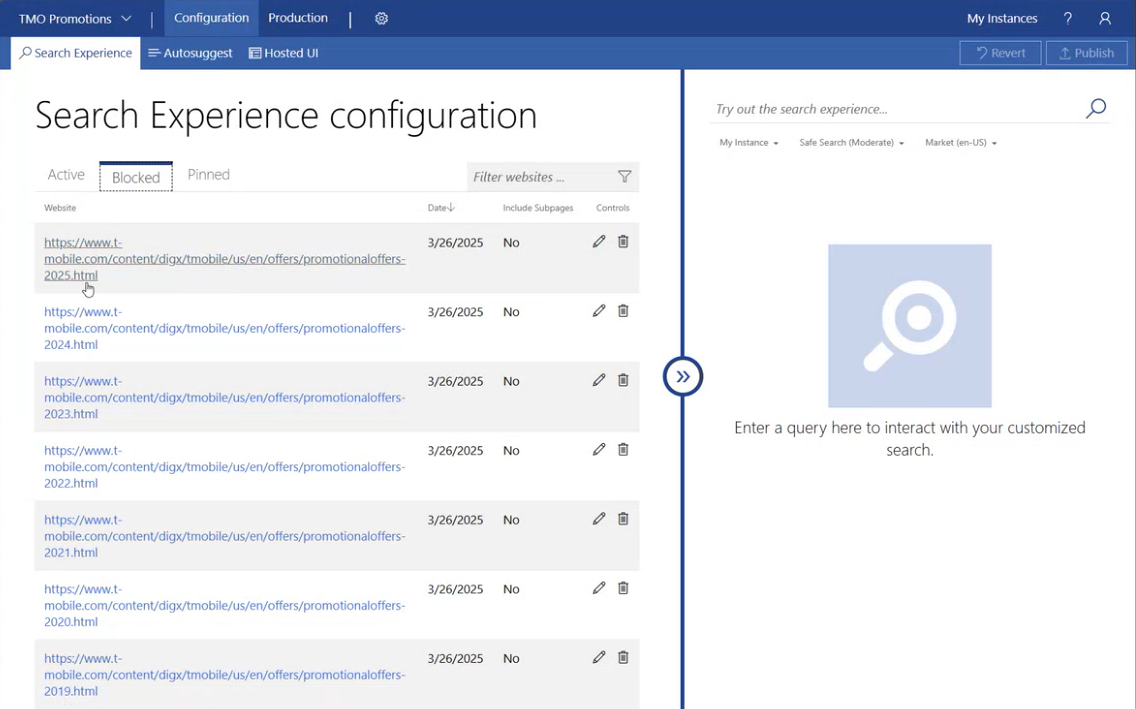The width and height of the screenshot is (1136, 709).
Task: Open the promotionaloffers-2023.html link
Action: (225, 397)
